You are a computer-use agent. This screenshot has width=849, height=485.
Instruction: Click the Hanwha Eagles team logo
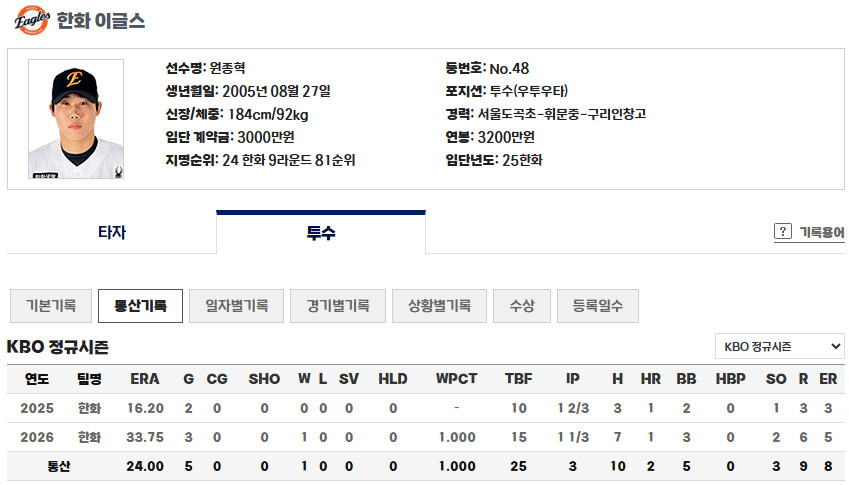pyautogui.click(x=31, y=20)
